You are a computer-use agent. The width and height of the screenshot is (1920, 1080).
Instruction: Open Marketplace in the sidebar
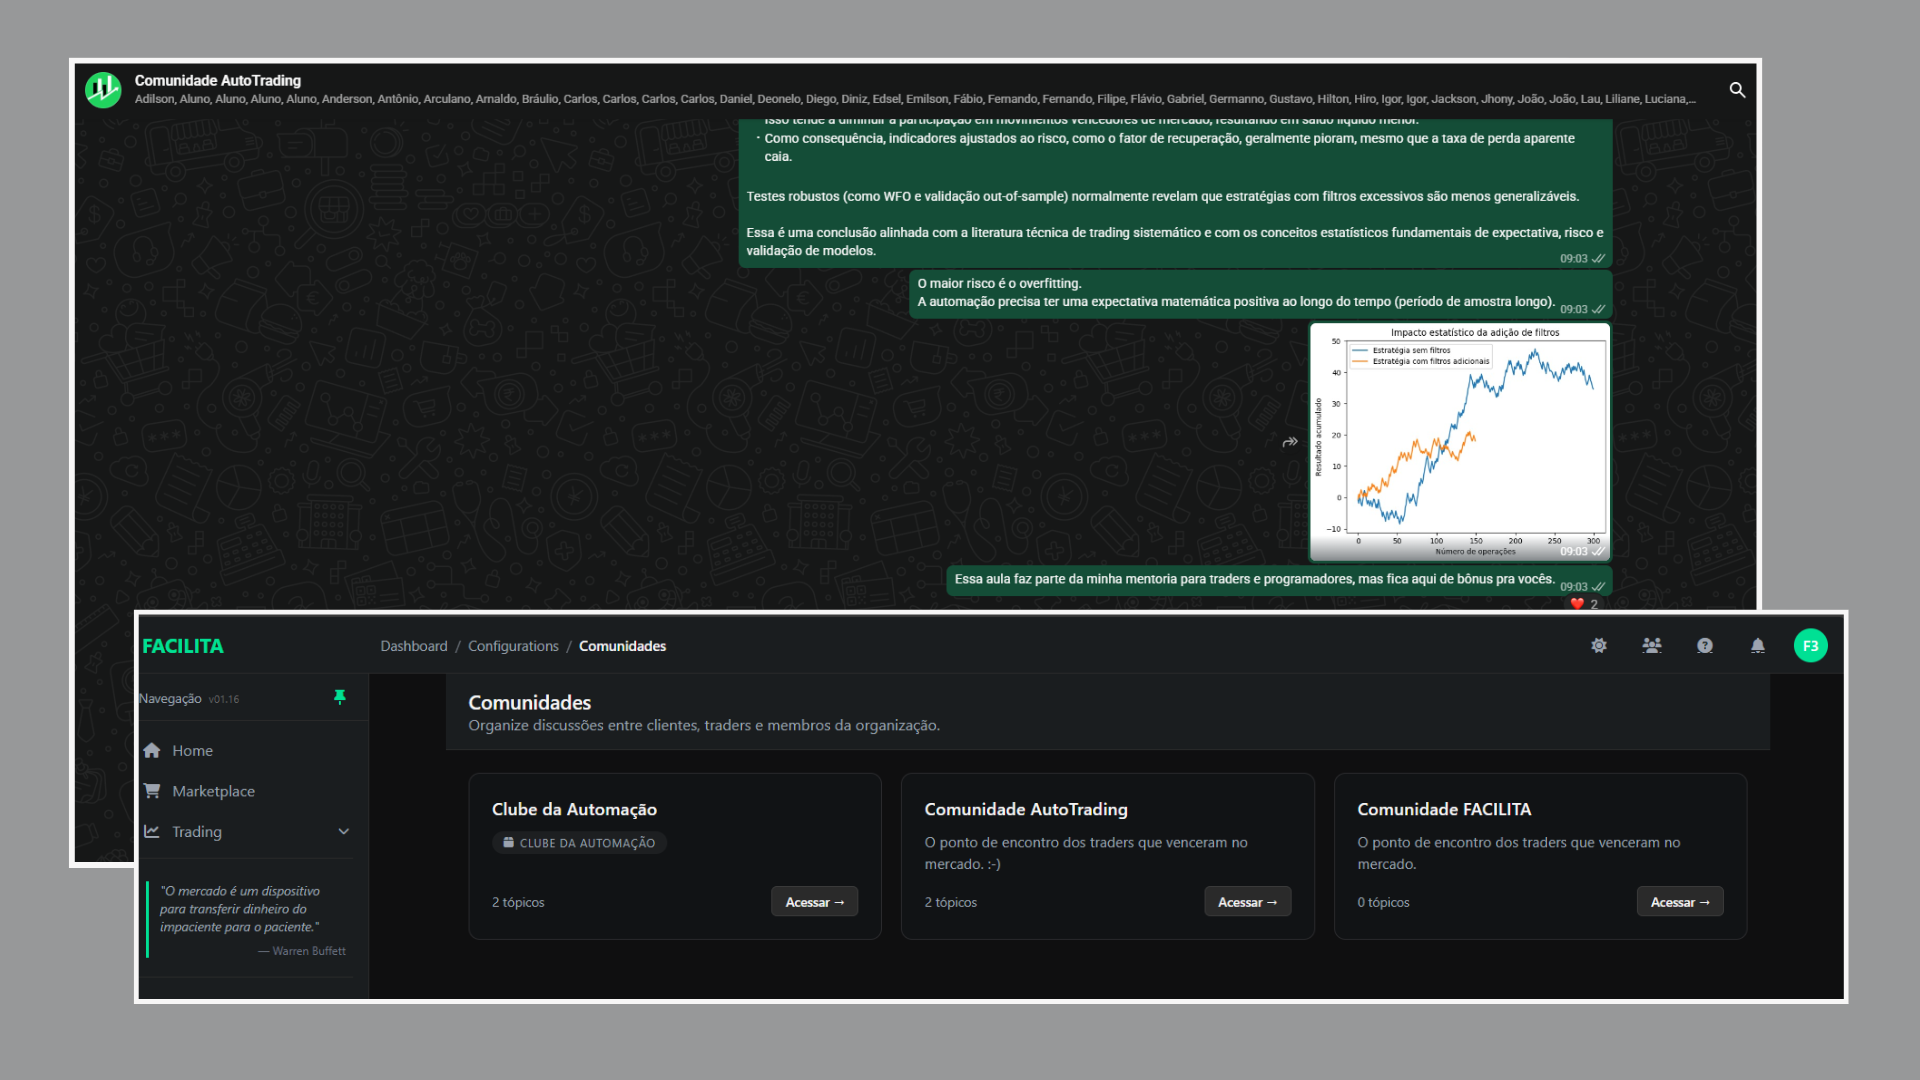(x=213, y=791)
